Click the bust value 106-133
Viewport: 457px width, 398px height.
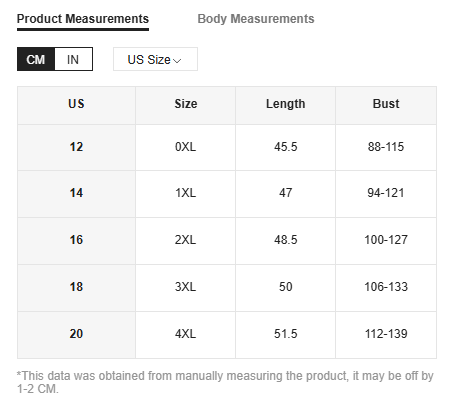coord(386,287)
